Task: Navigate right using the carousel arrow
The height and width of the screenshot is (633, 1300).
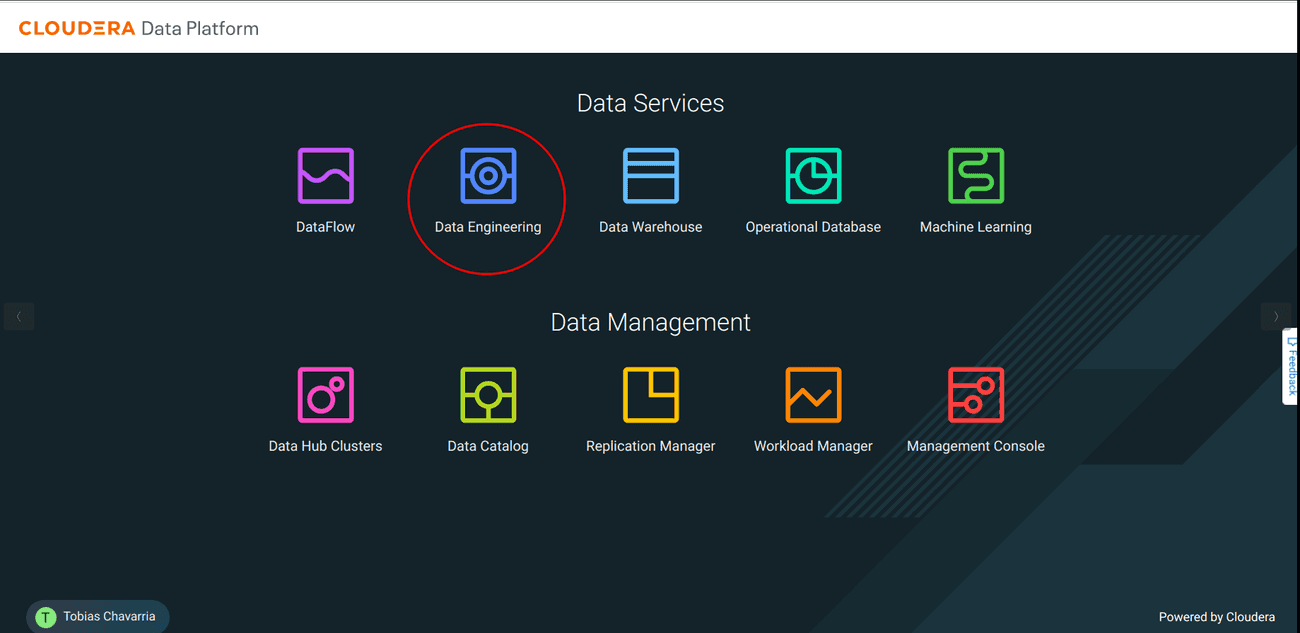Action: pos(1276,316)
